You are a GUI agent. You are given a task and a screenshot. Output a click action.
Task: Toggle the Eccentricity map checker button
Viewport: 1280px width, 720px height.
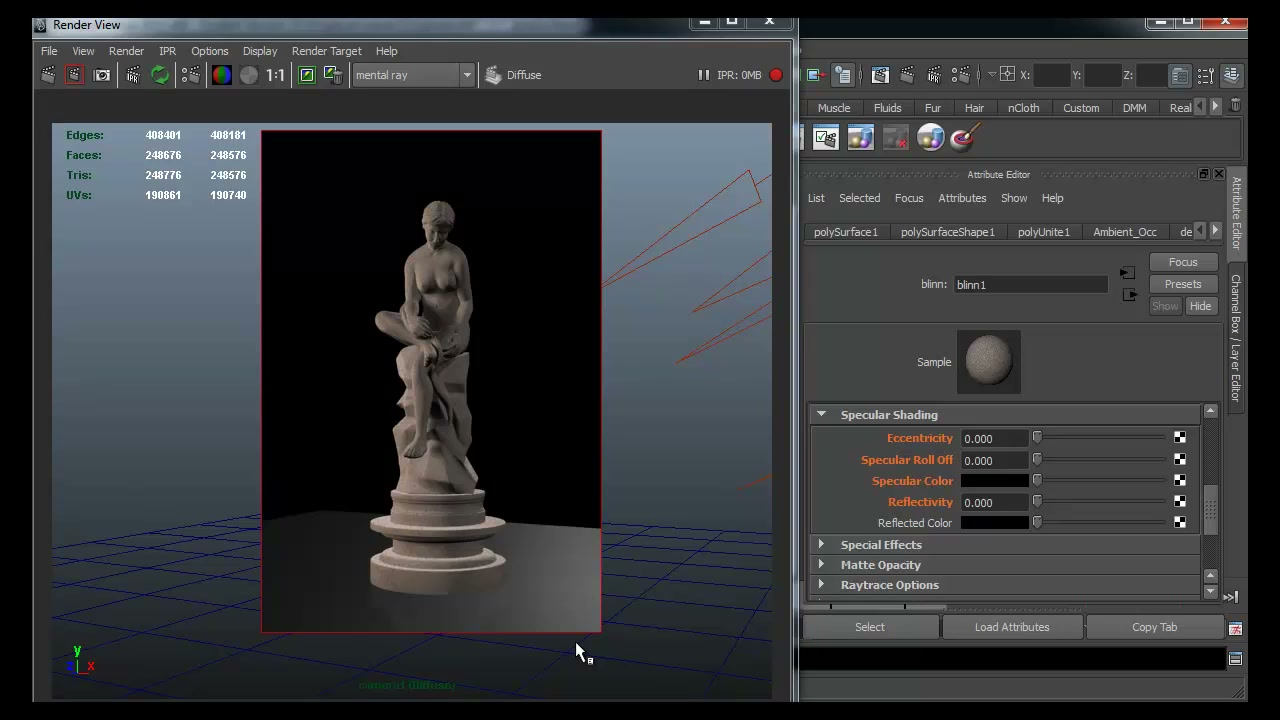pyautogui.click(x=1180, y=438)
